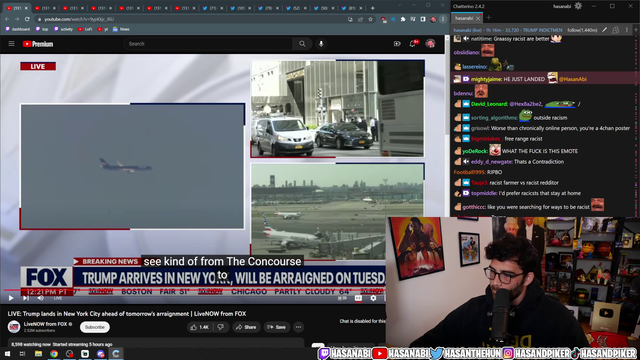This screenshot has height=360, width=640.
Task: Open File Explorer from the taskbar
Action: tap(38, 354)
